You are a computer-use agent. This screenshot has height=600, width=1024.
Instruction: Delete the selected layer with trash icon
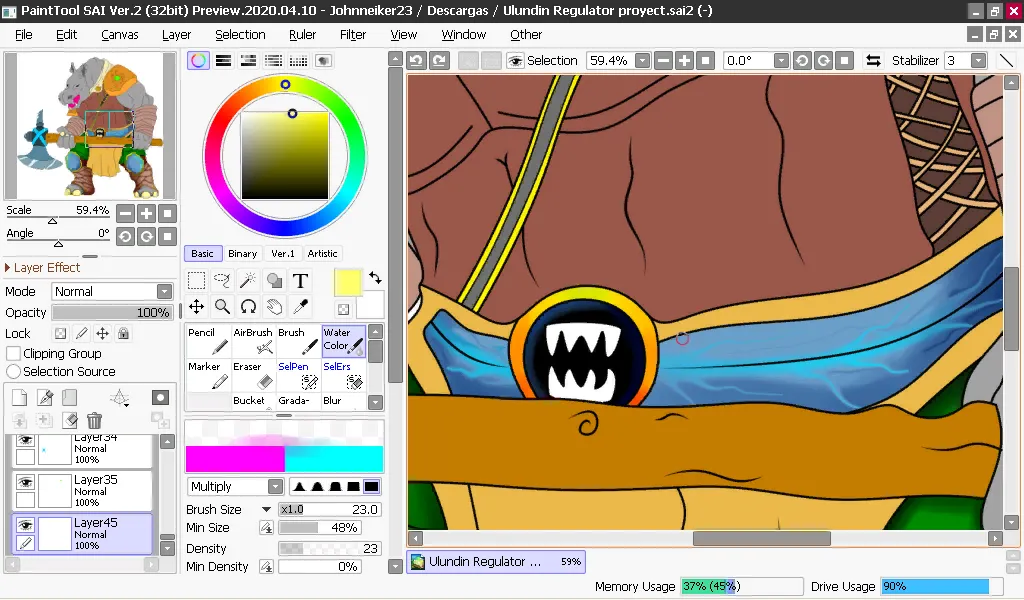94,420
